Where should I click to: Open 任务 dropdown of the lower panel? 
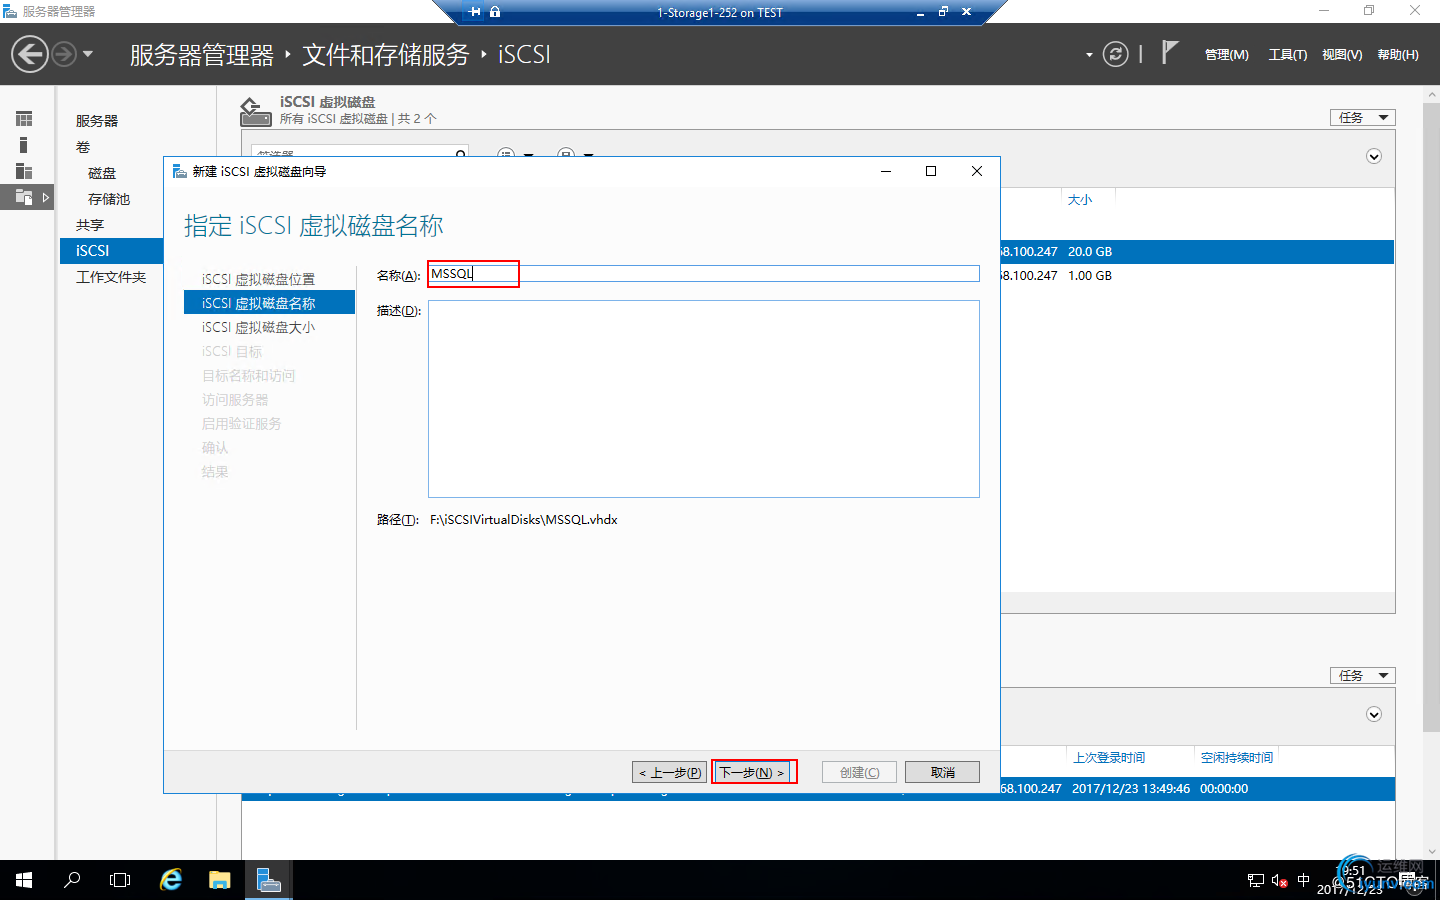coord(1362,676)
